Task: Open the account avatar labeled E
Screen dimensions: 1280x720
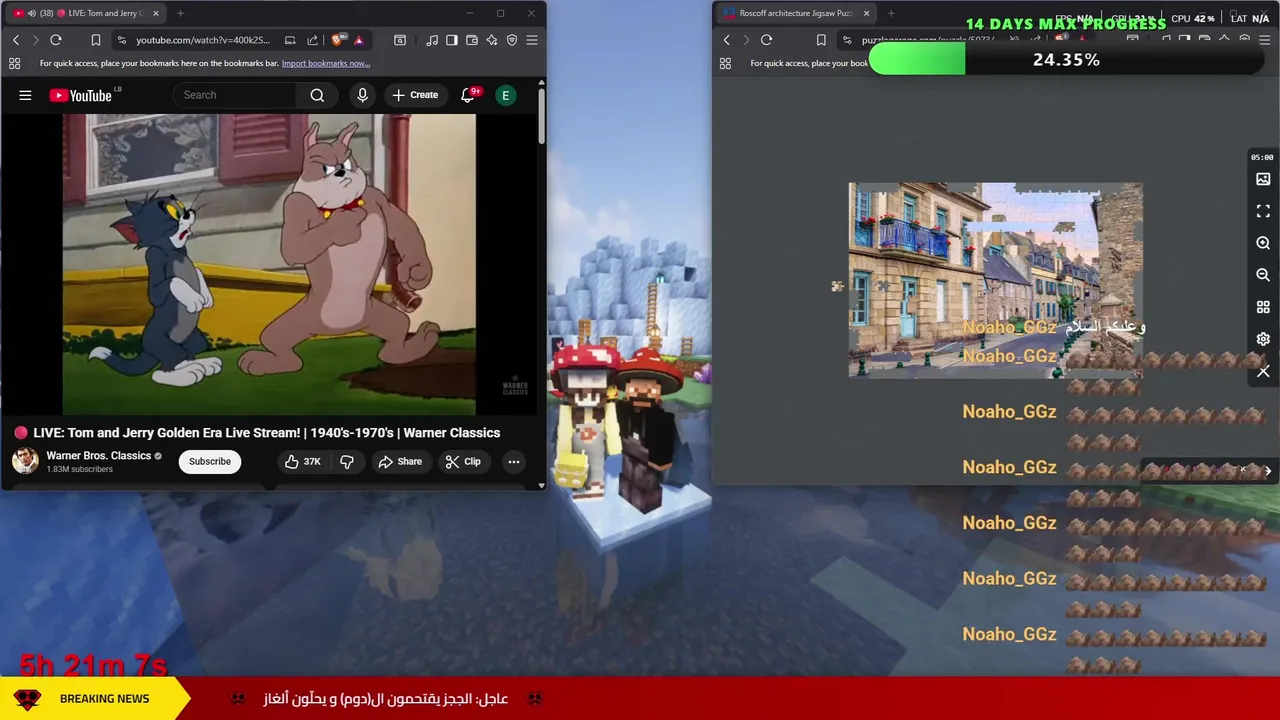Action: (506, 95)
